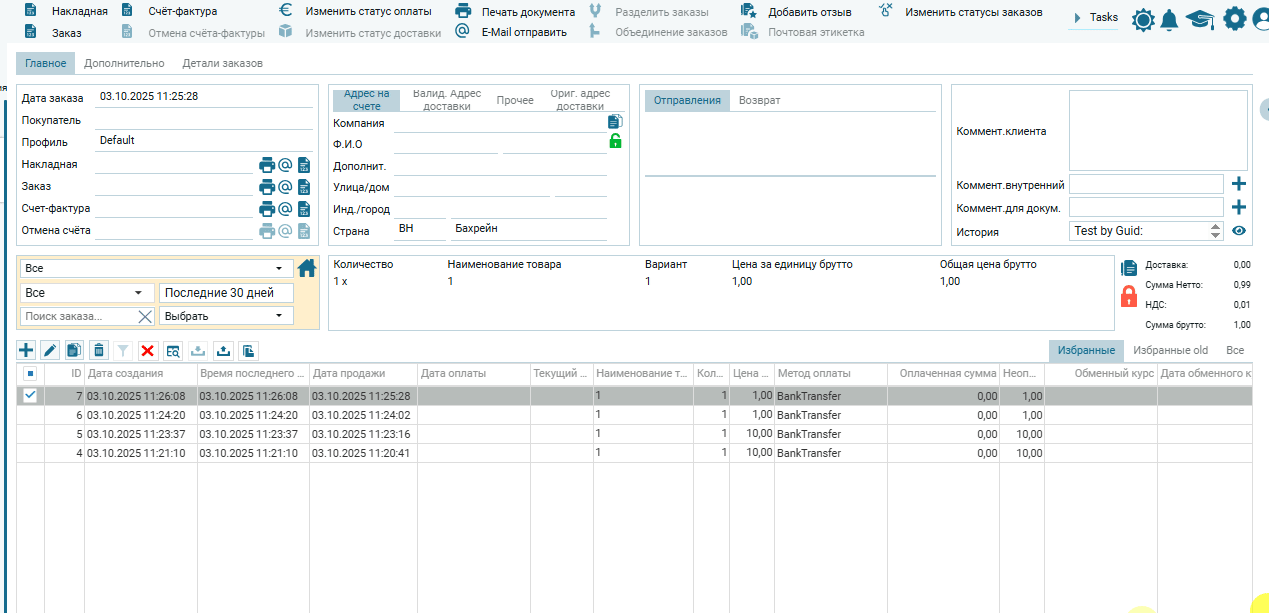Click the notifications bell icon
1269x613 pixels.
point(1168,19)
